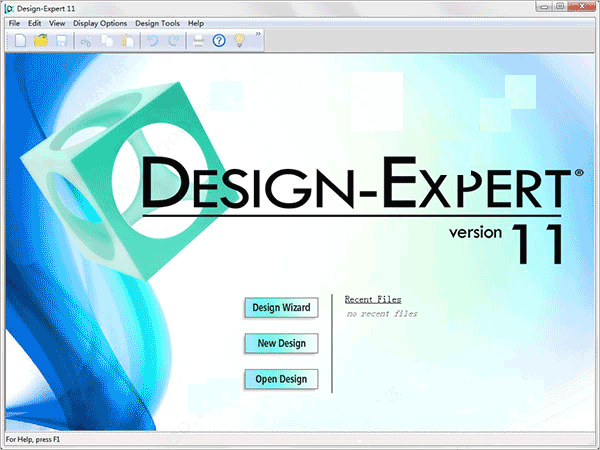This screenshot has height=450, width=600.
Task: Click the Redo arrow icon
Action: (174, 41)
